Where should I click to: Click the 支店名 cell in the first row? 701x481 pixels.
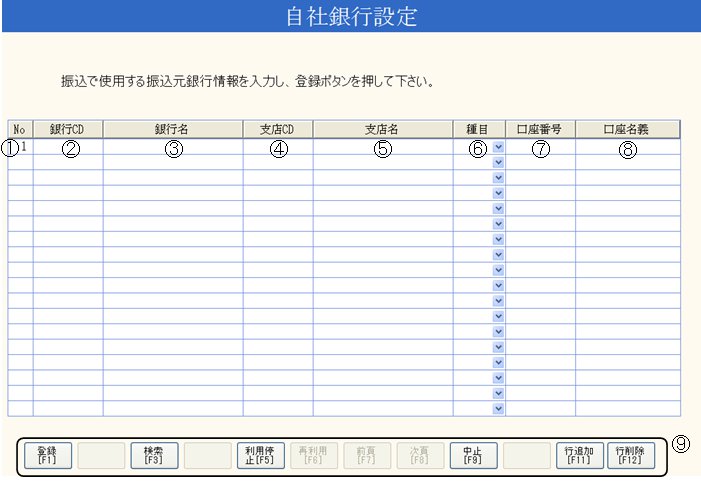382,147
